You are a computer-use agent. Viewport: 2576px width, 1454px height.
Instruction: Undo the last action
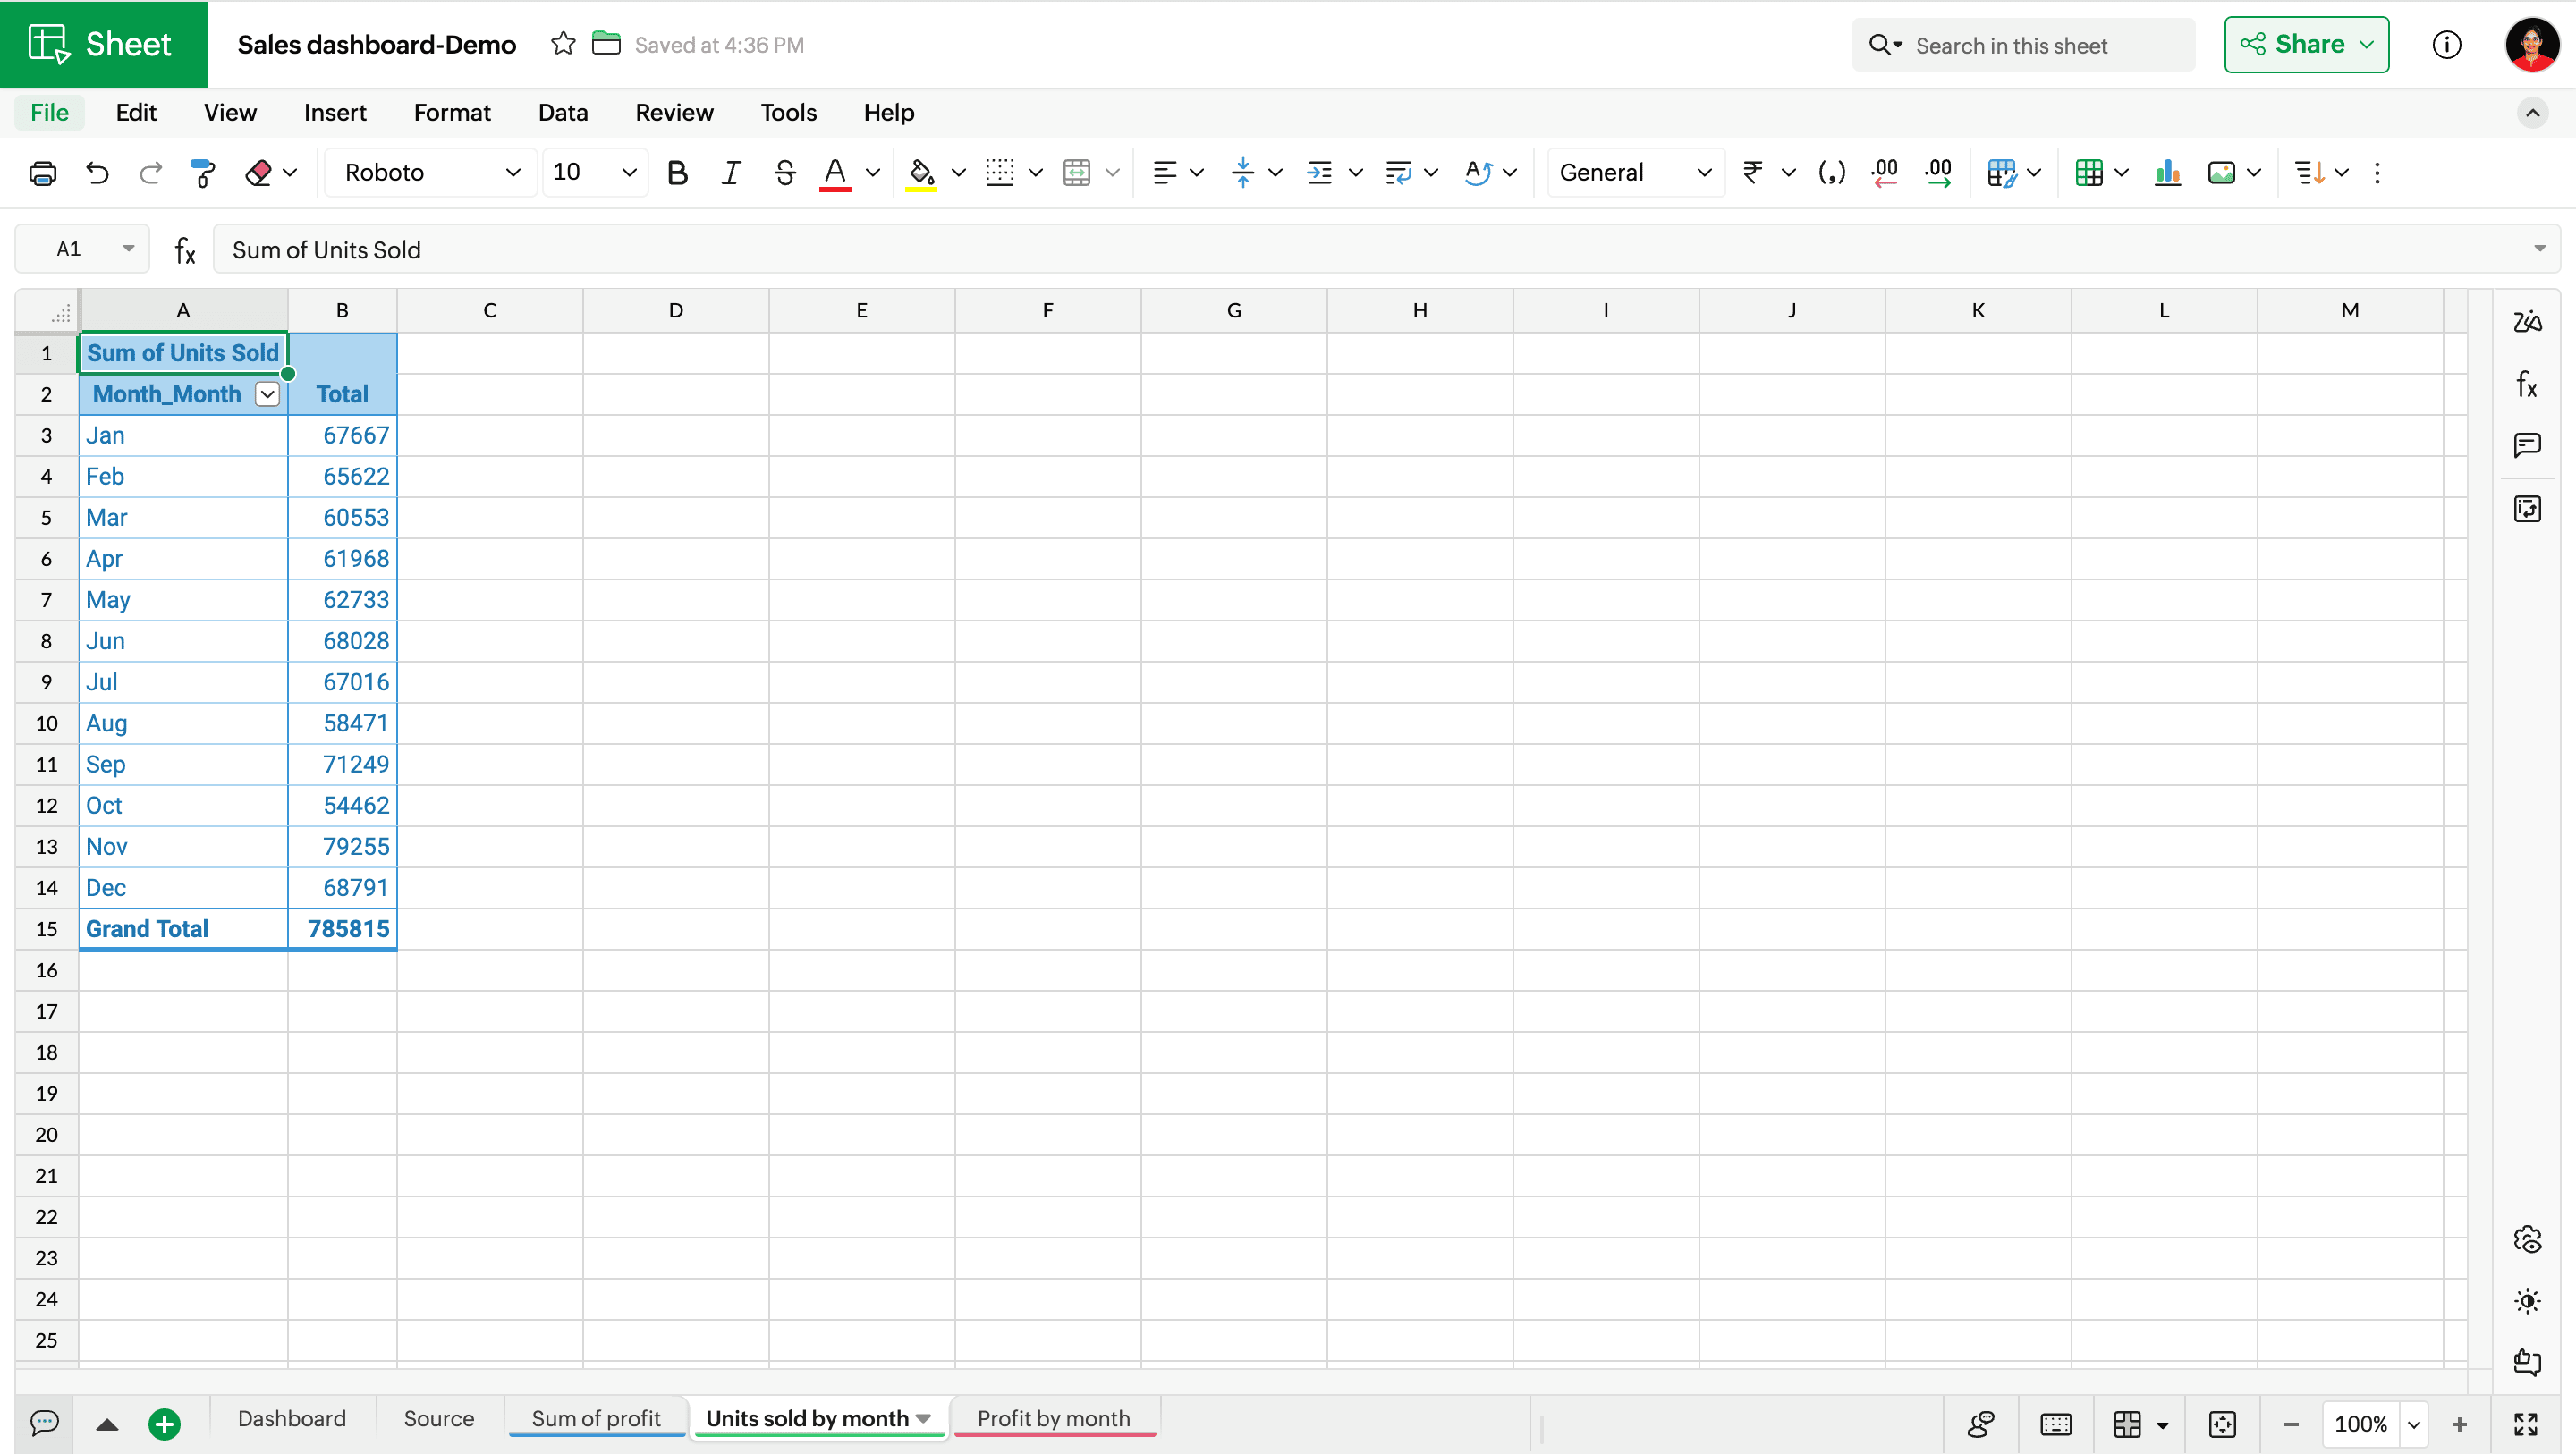point(97,173)
